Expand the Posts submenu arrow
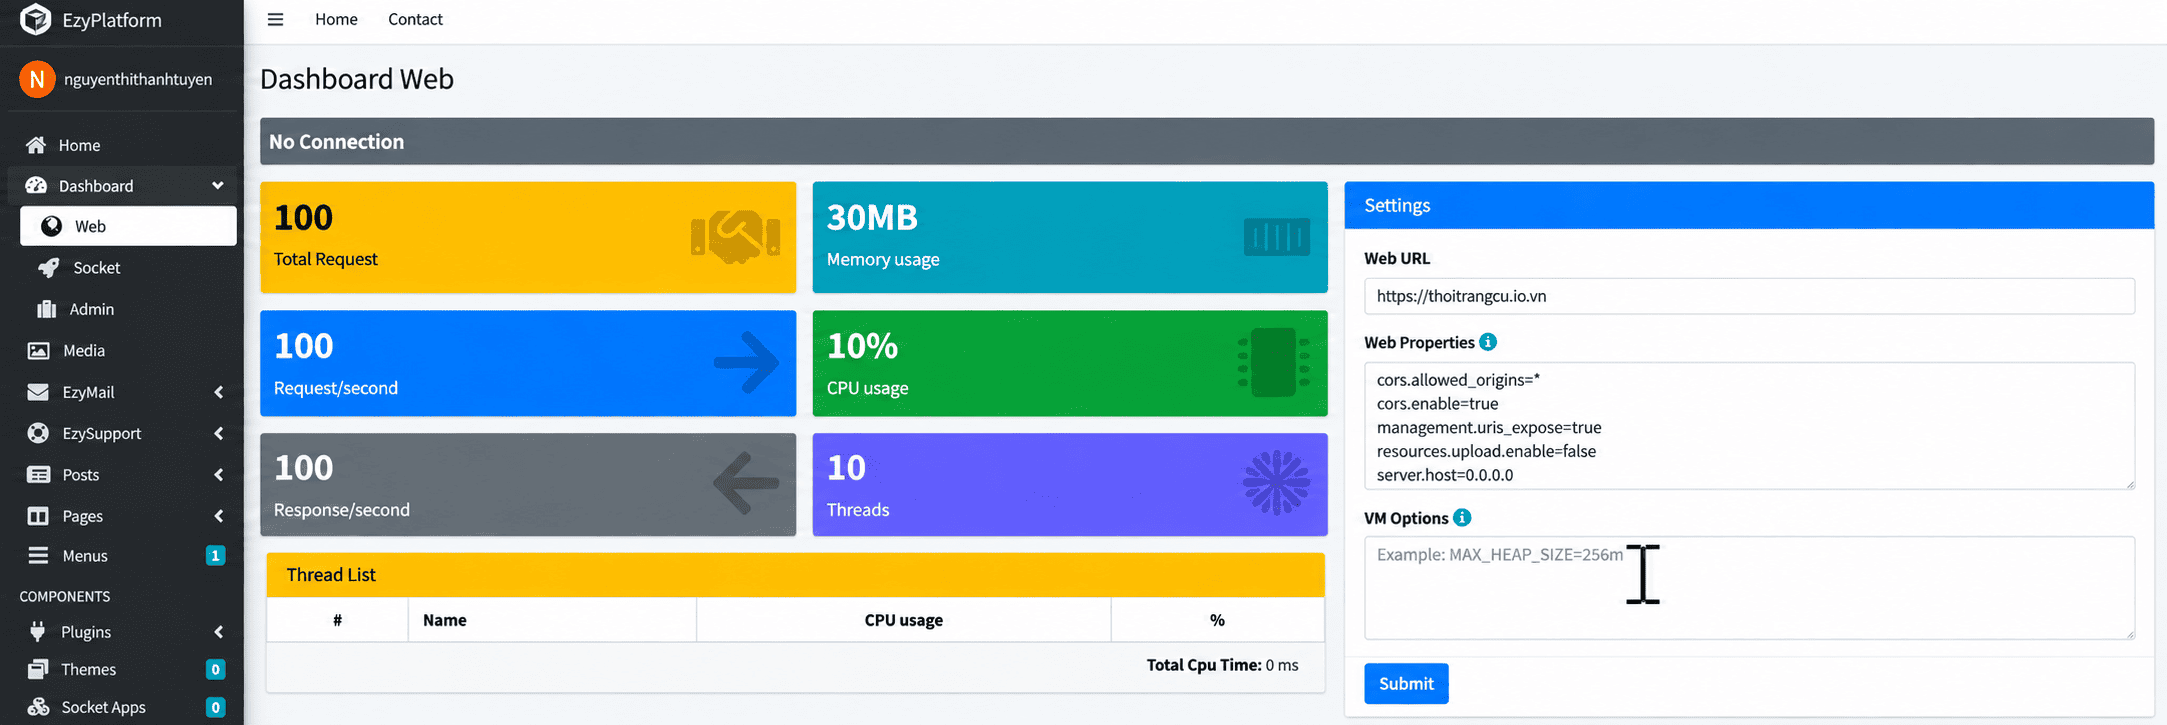Screen dimensions: 2167x725 [218, 475]
